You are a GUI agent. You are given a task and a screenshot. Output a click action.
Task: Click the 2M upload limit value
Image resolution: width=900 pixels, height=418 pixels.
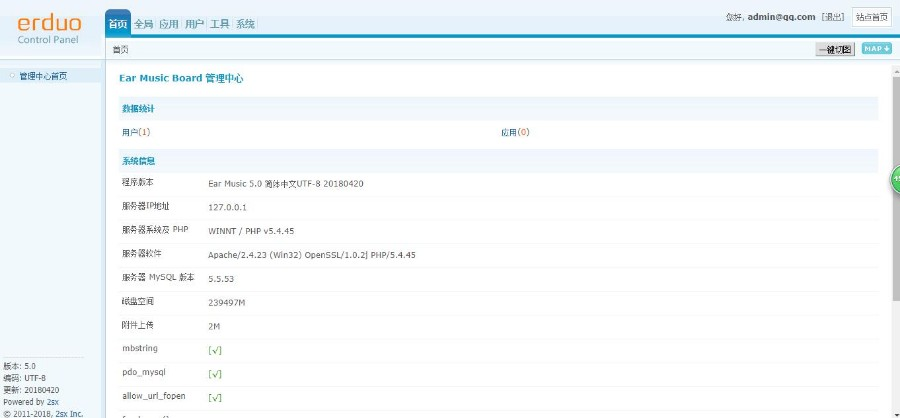coord(214,327)
